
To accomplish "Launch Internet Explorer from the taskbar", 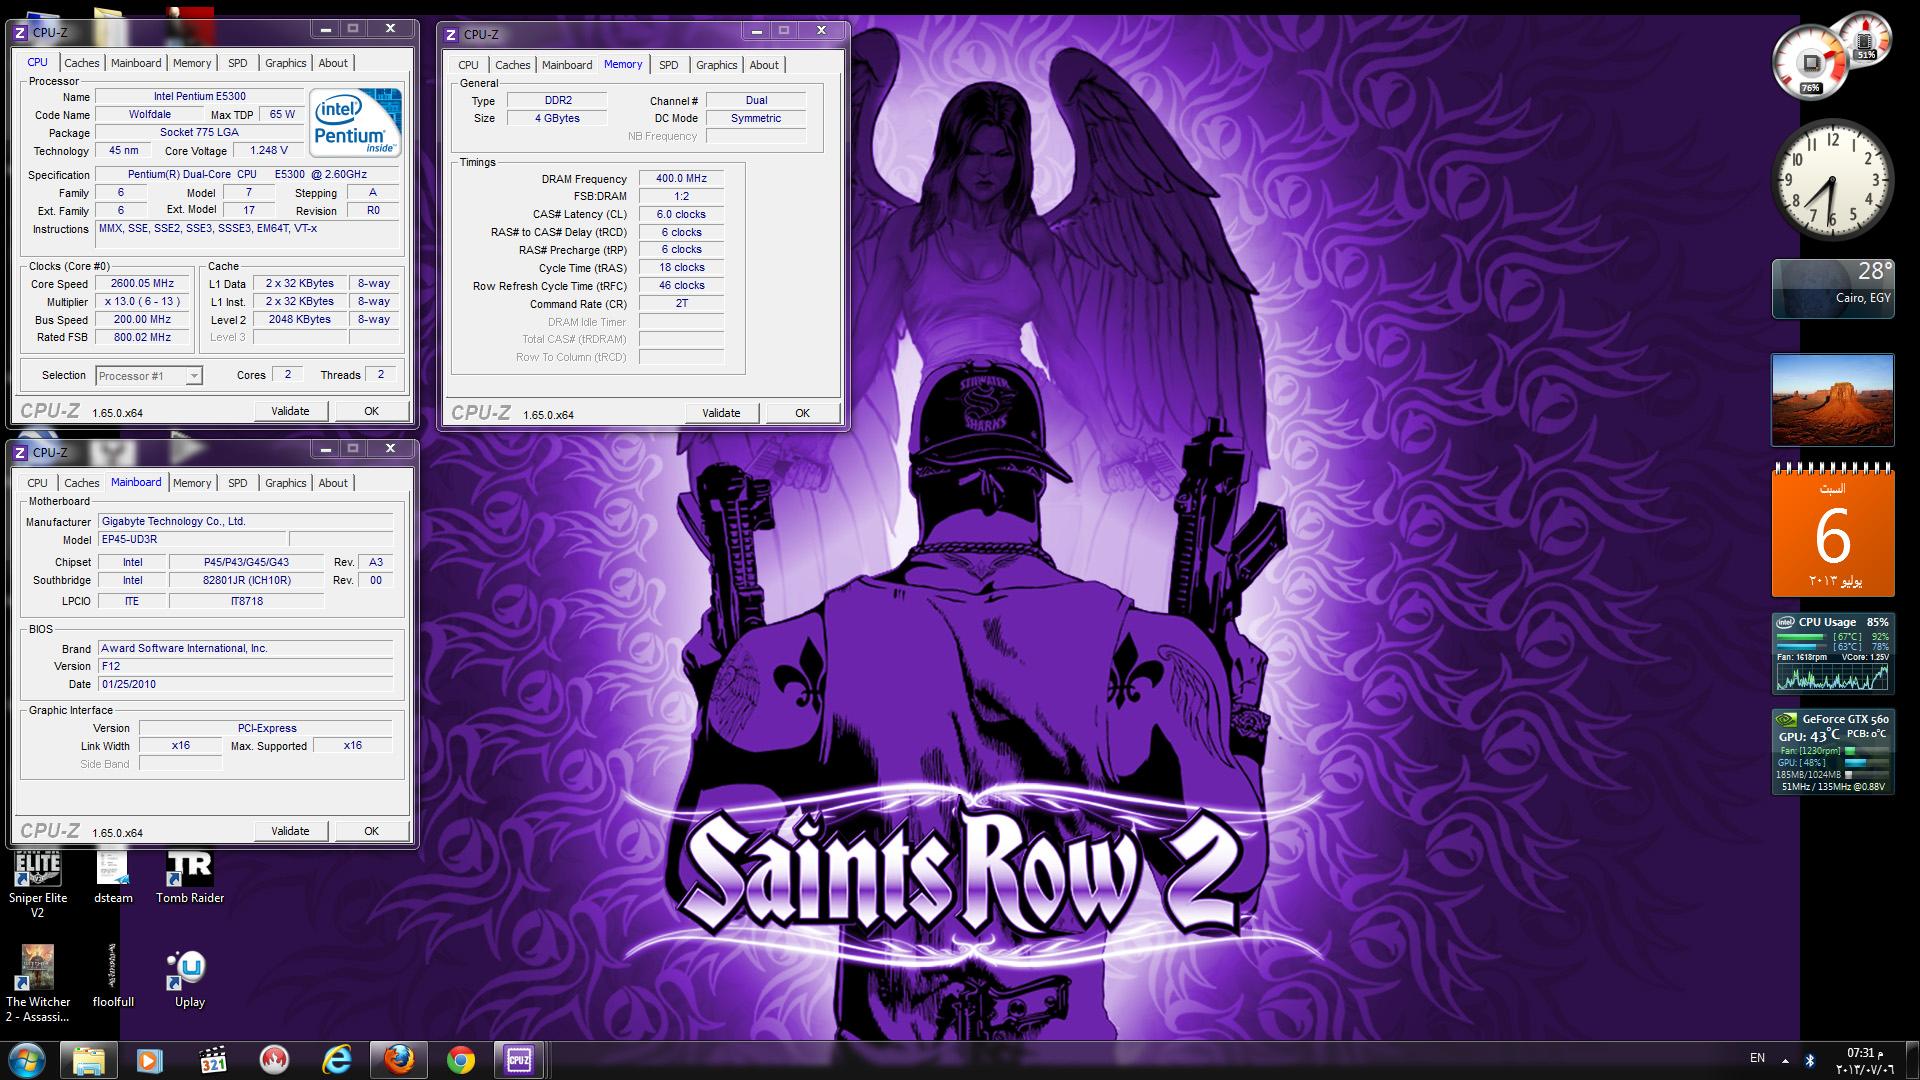I will click(336, 1060).
